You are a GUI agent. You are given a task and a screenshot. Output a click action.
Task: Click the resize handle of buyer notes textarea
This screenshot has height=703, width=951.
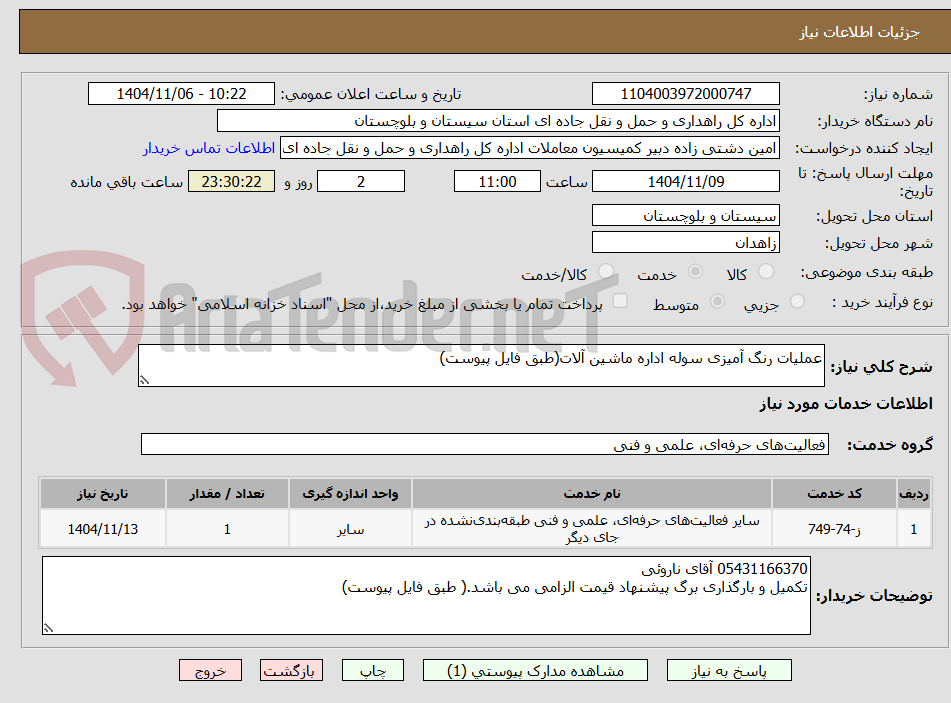pyautogui.click(x=49, y=628)
